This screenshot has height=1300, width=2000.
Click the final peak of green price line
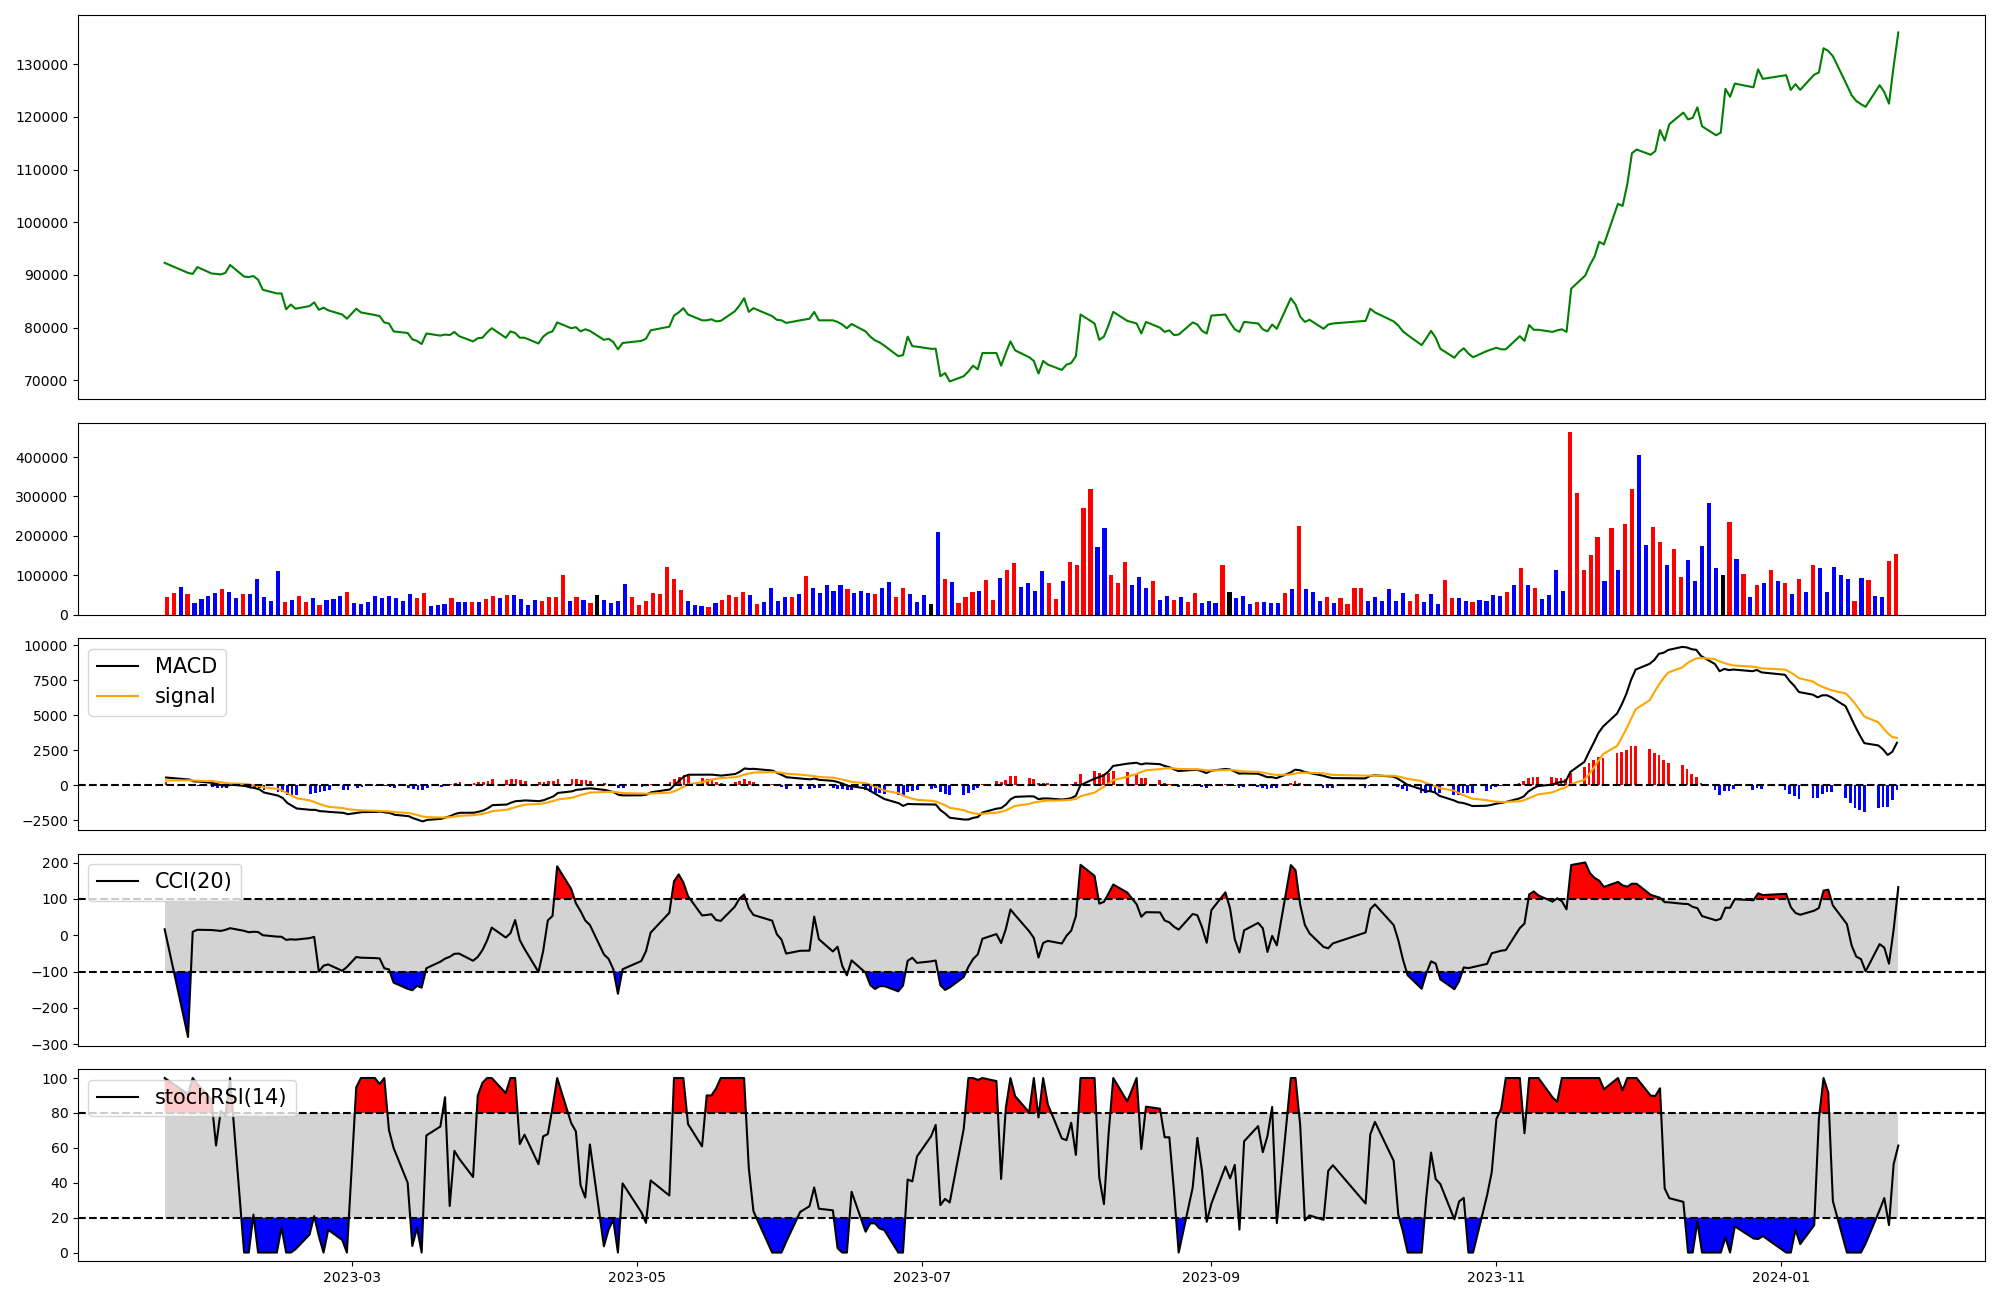1898,33
